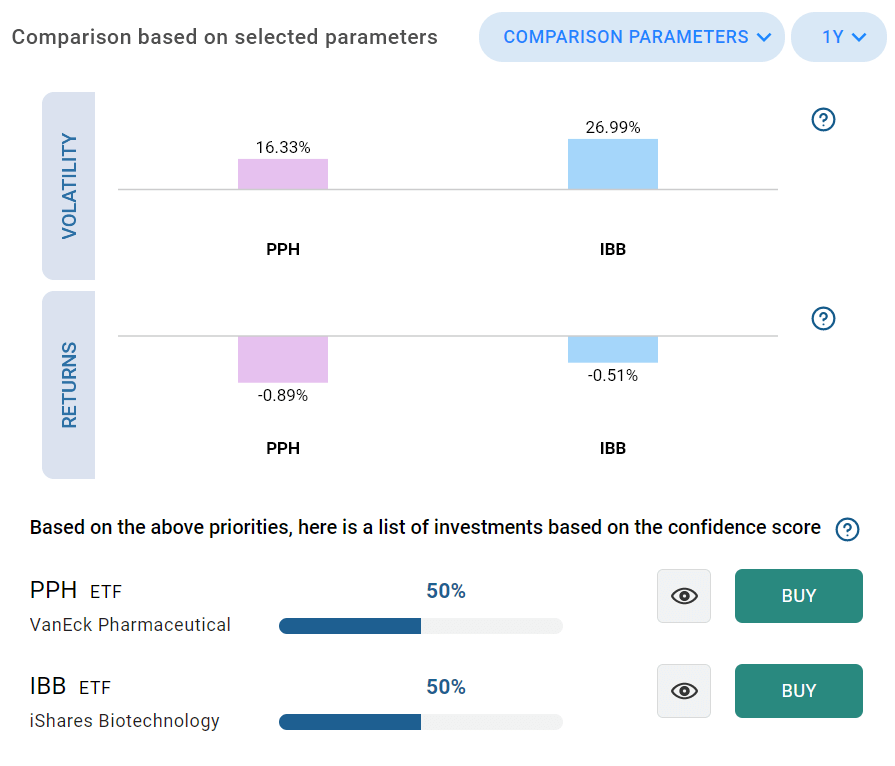Click the IBB -0.51% returns bar

click(x=612, y=349)
